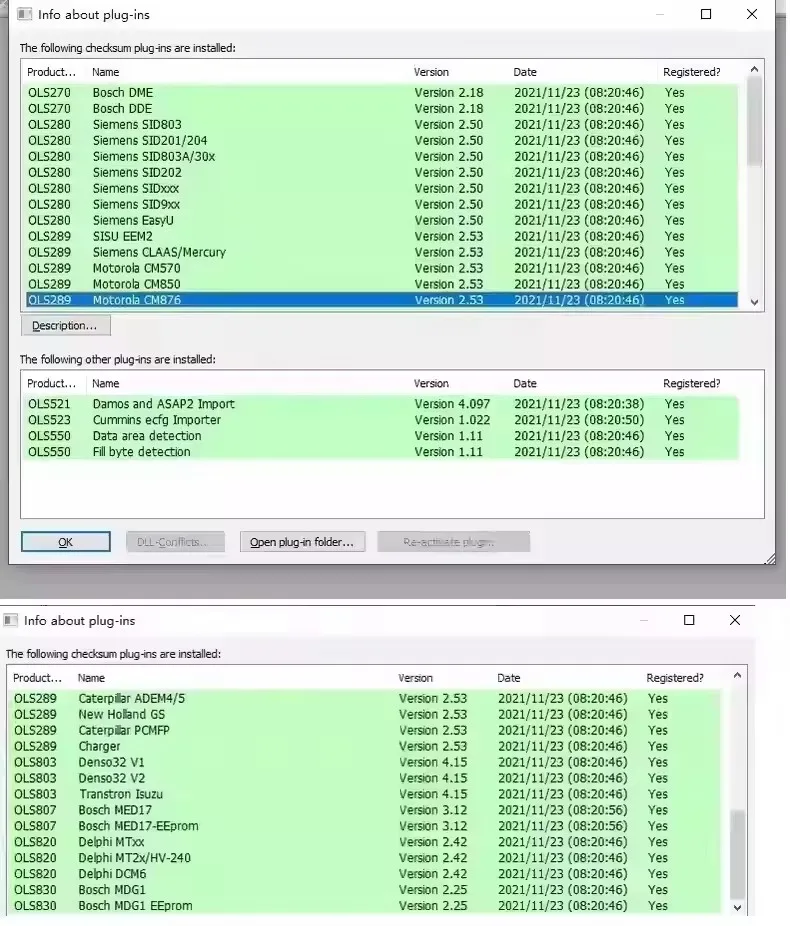The width and height of the screenshot is (790, 926).
Task: Click the upper window's title bar icon
Action: 24,14
